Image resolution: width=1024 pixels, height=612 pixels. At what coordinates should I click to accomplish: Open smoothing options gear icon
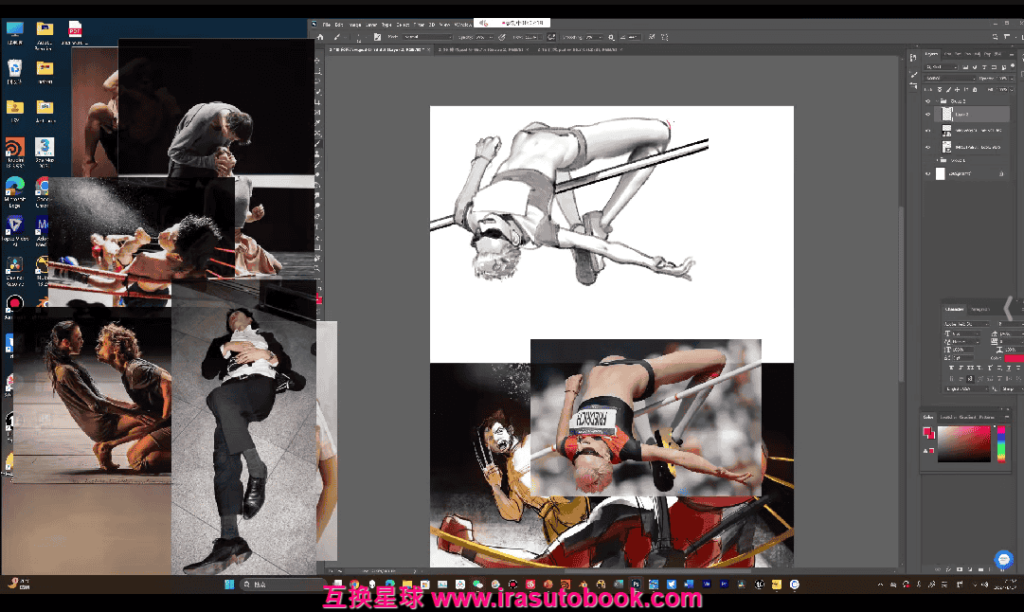point(611,37)
